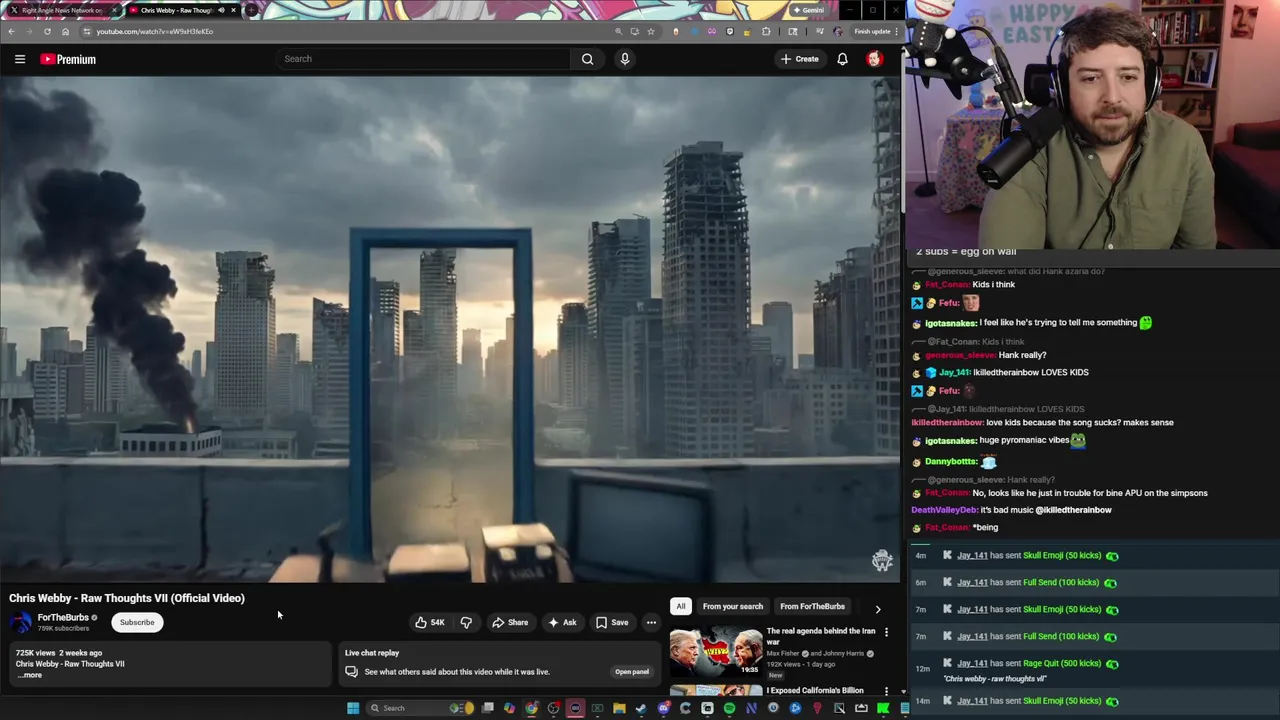Click the ForTheBurbs channel avatar
Image resolution: width=1280 pixels, height=720 pixels.
tap(20, 622)
